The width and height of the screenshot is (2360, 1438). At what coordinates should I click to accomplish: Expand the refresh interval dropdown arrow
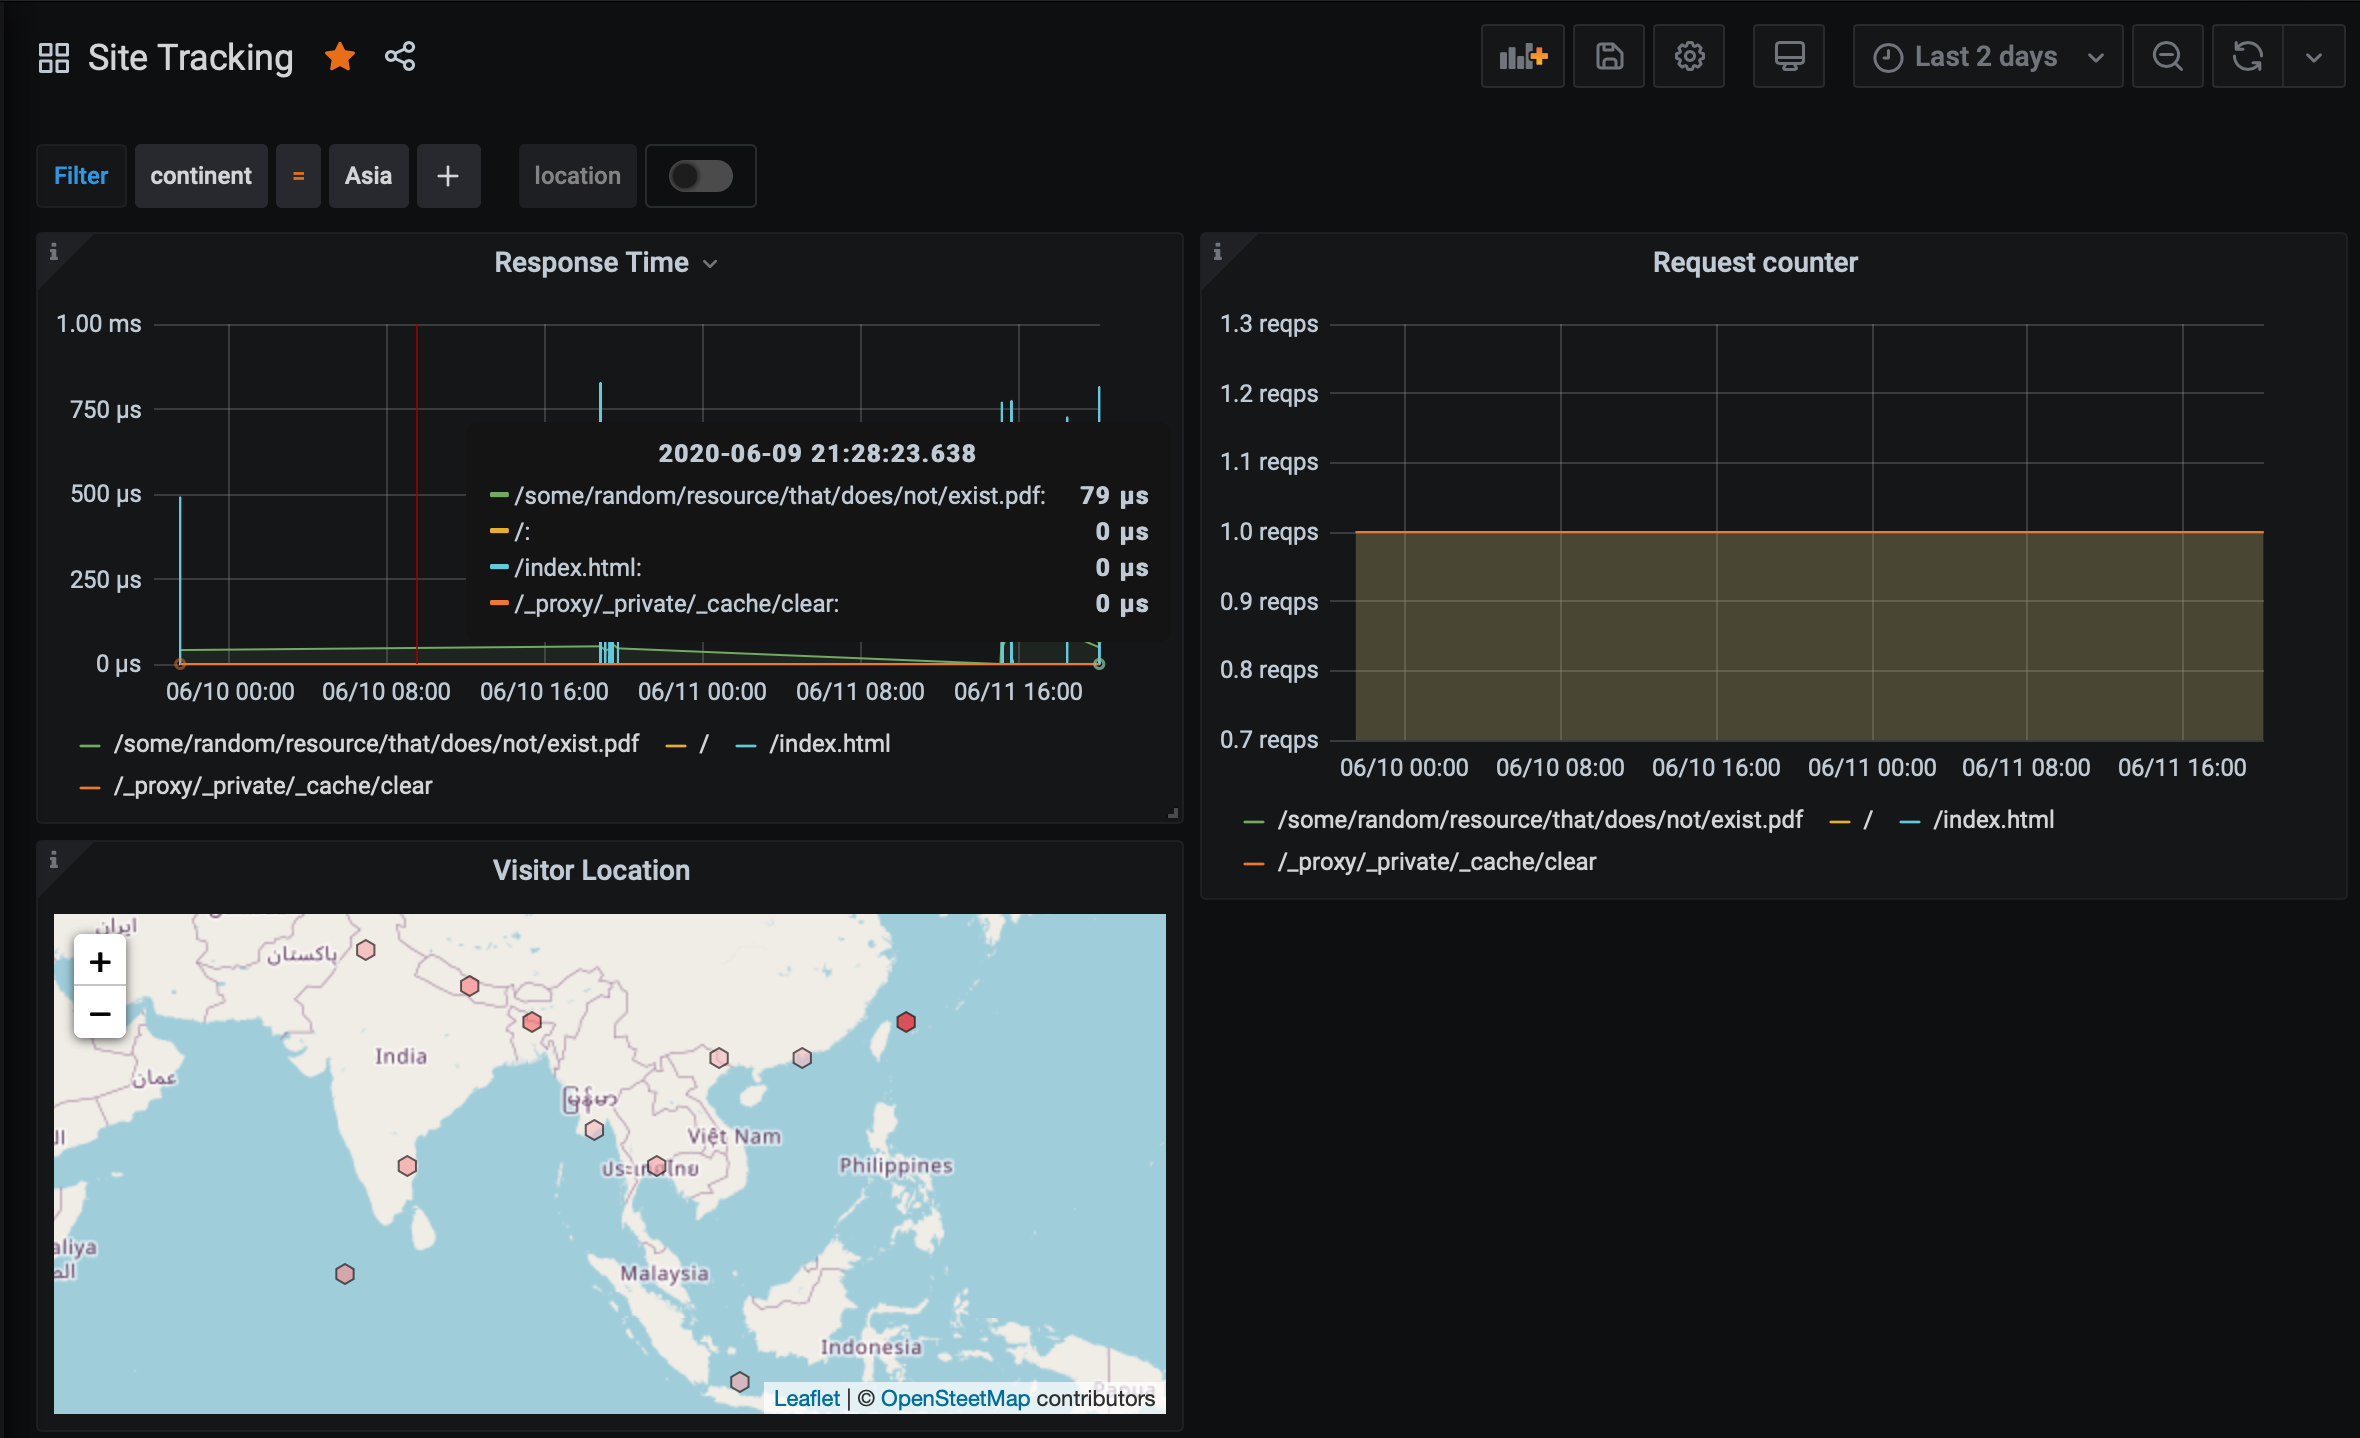2314,57
